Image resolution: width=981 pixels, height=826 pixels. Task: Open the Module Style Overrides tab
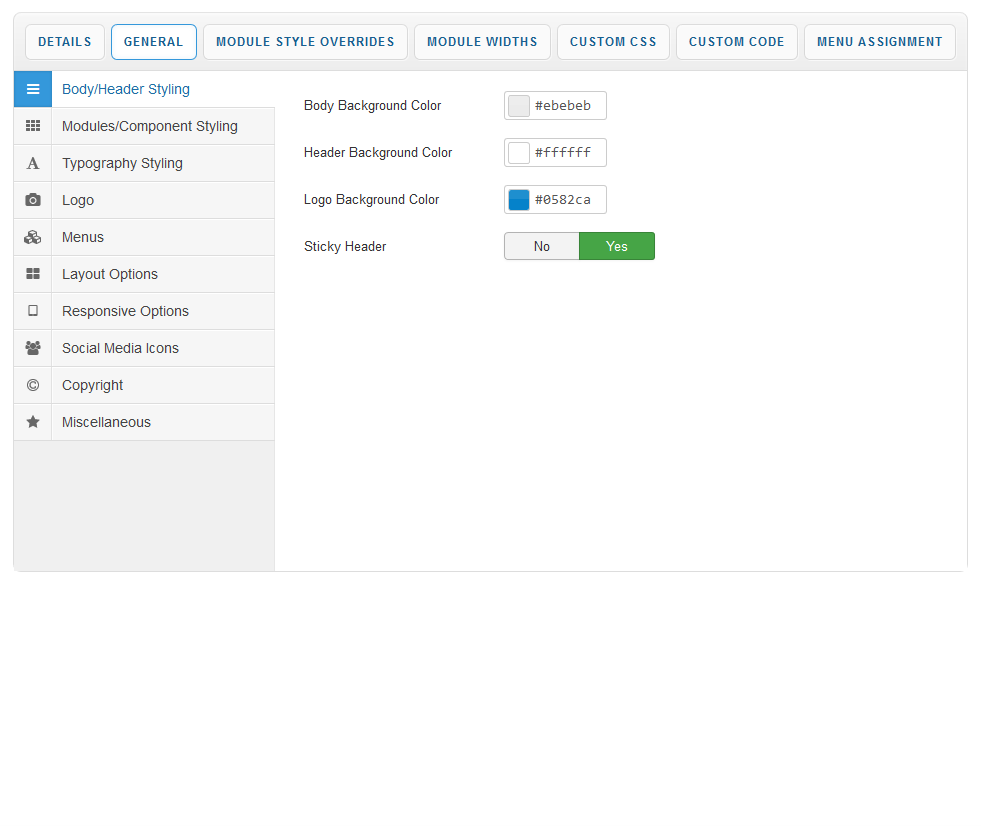click(x=305, y=42)
